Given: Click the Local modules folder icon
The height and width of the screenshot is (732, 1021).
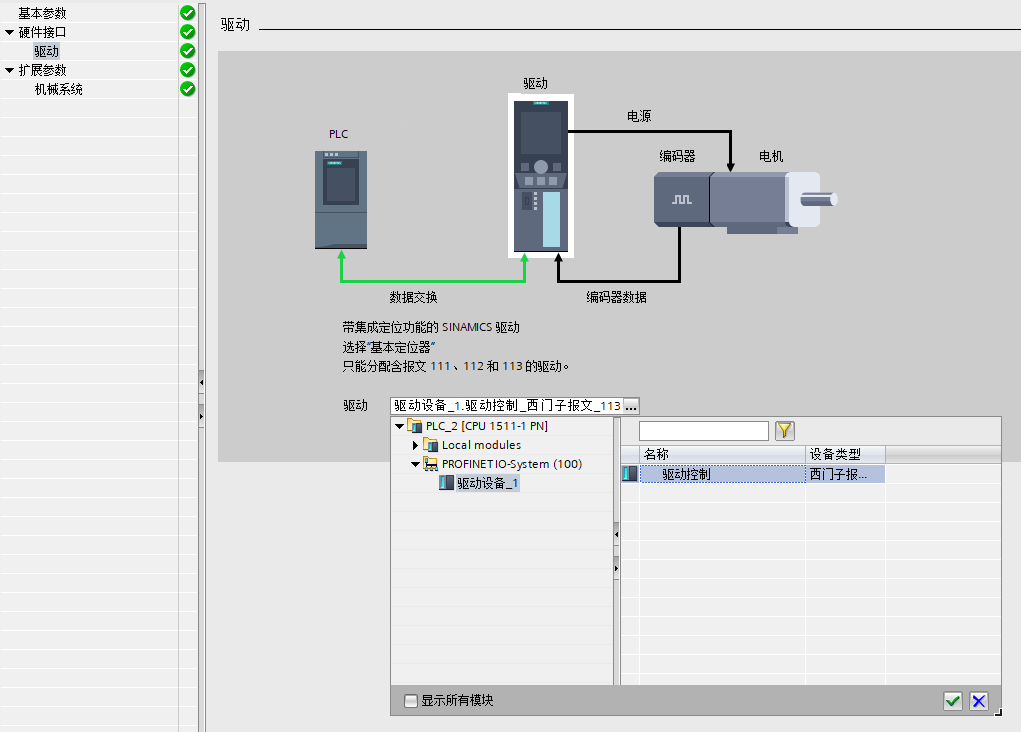Looking at the screenshot, I should tap(430, 445).
